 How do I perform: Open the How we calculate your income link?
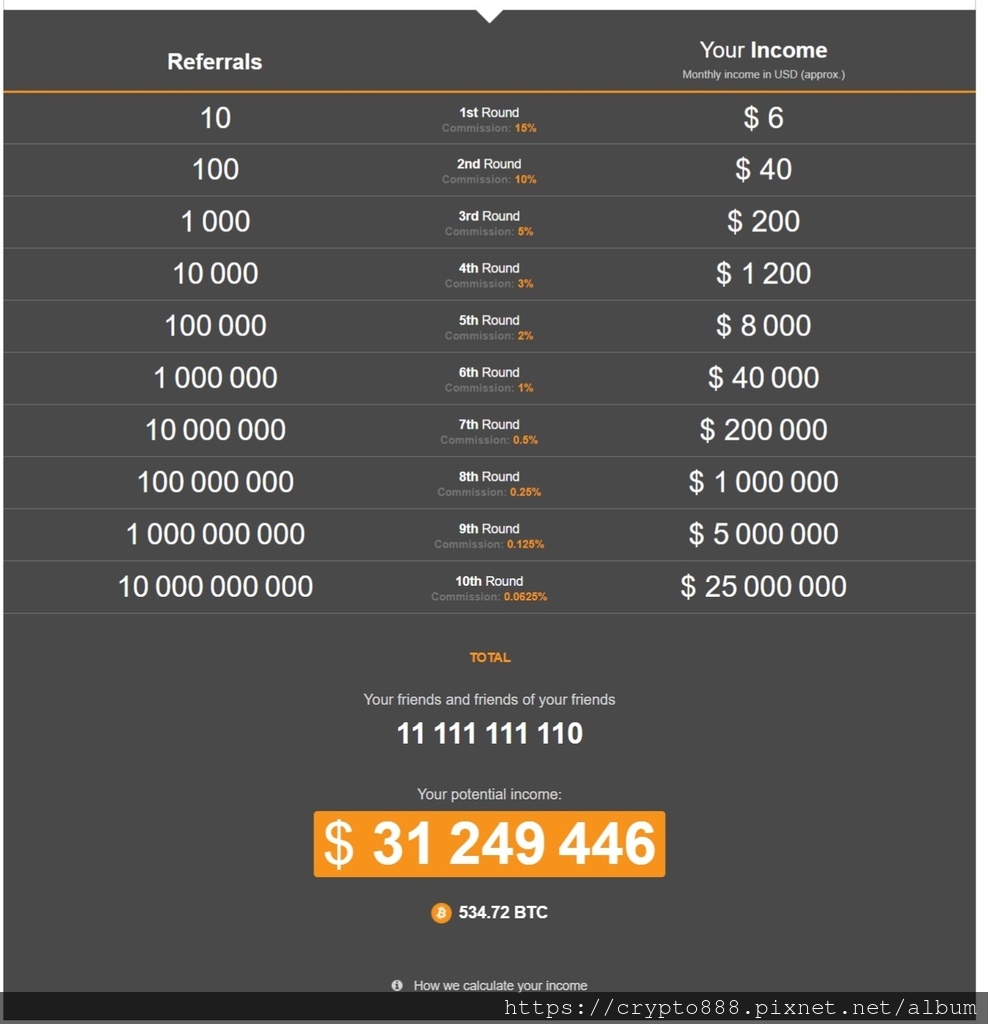coord(500,985)
